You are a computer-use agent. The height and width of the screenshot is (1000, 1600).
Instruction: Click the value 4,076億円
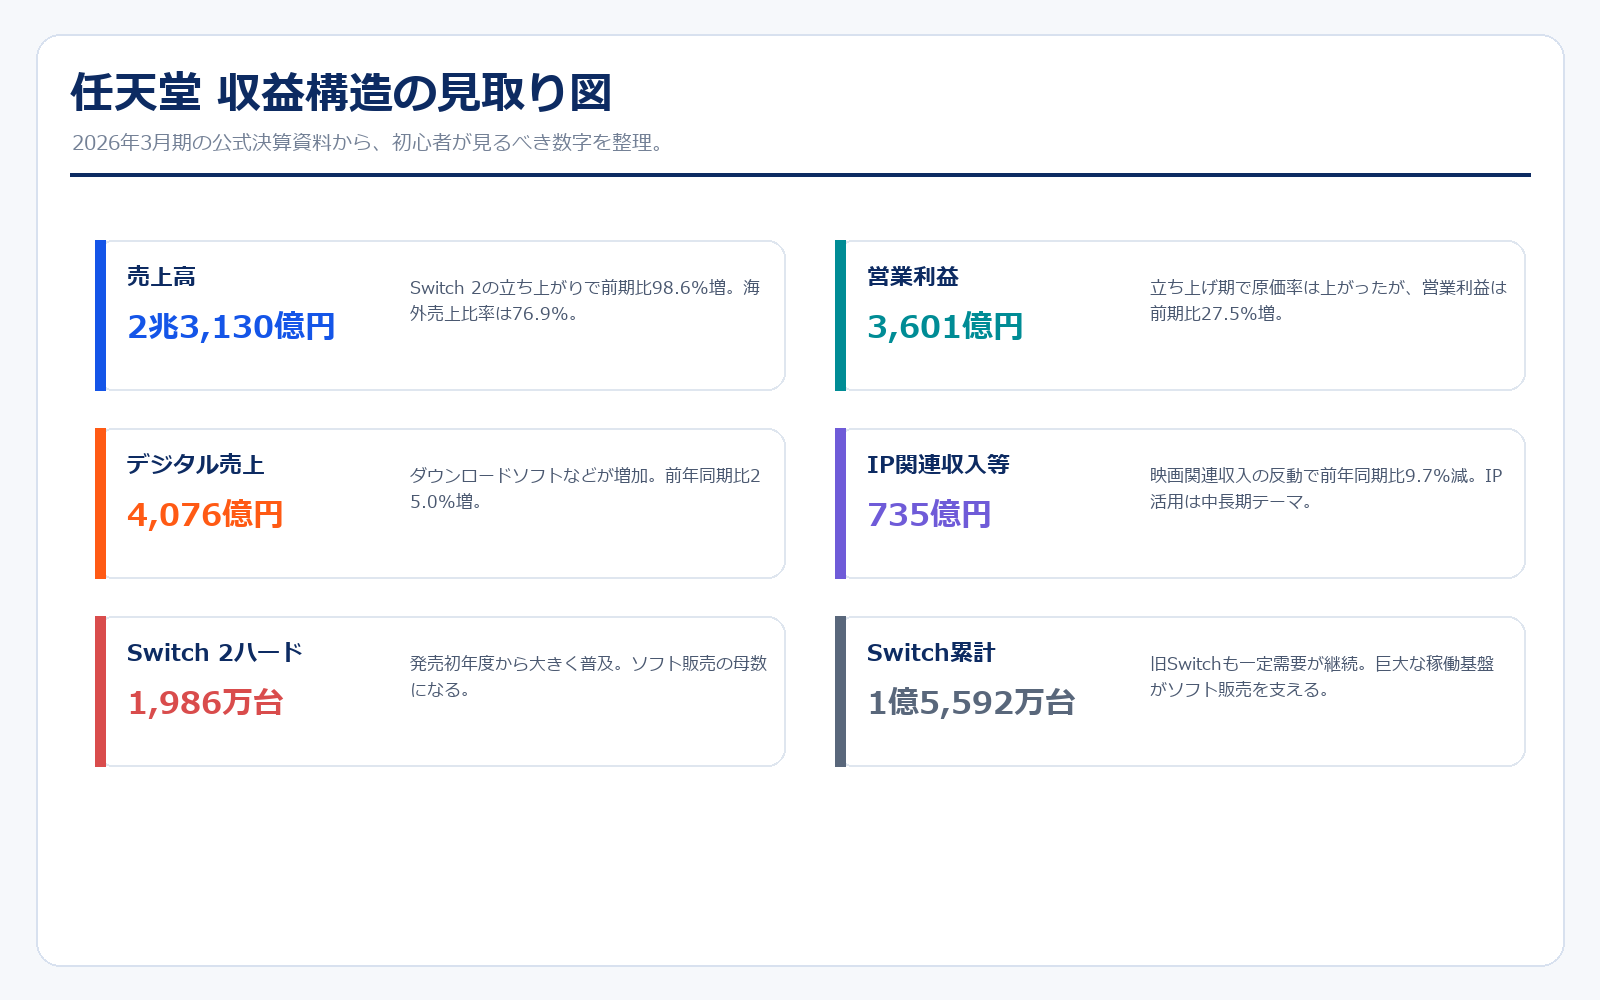[x=205, y=514]
